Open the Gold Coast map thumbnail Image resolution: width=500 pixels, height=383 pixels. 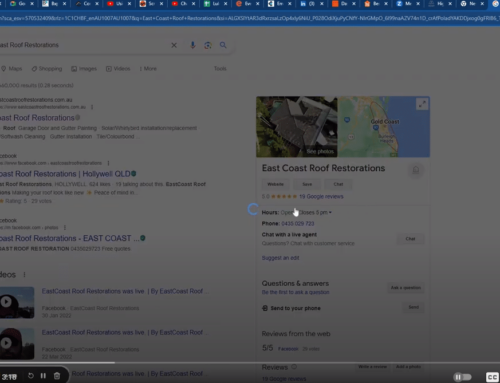click(384, 127)
